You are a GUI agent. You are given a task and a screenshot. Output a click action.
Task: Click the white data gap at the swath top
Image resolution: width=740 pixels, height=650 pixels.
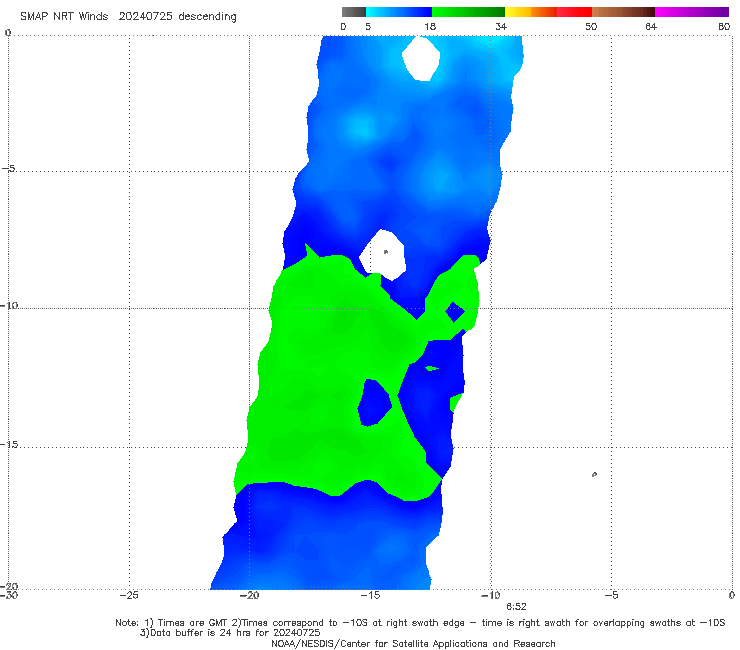click(x=421, y=59)
